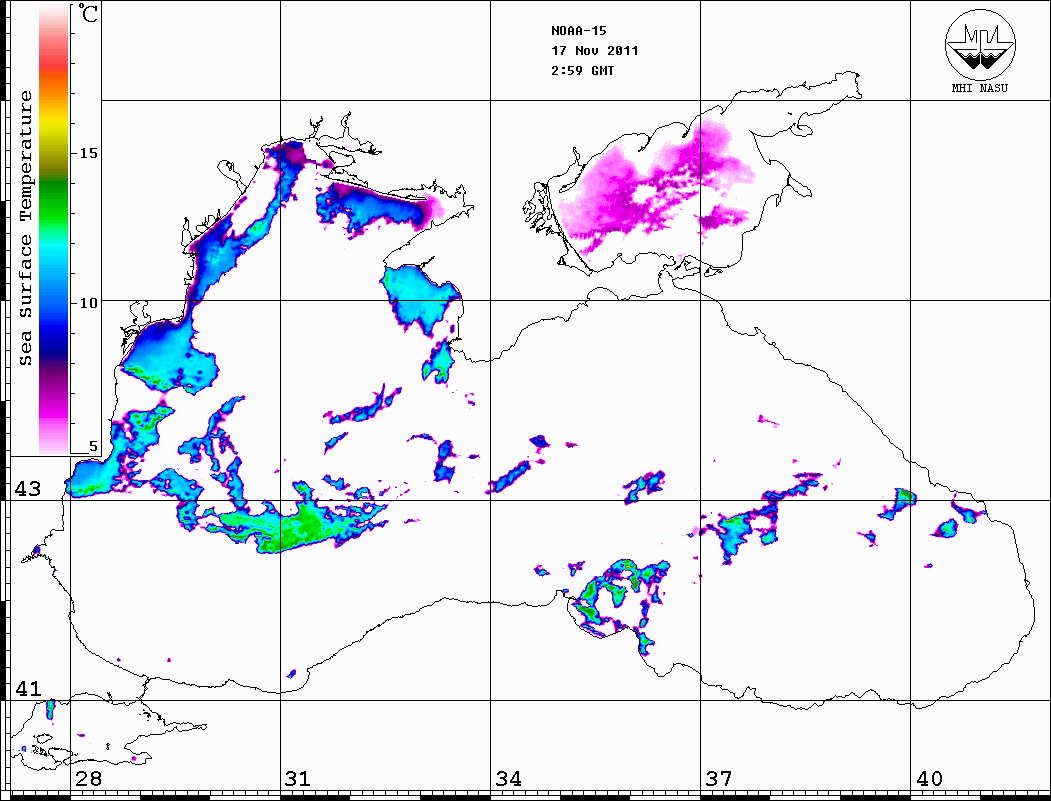Click the time text 2:59 GMT
Screen dimensions: 1051x801
coord(582,70)
